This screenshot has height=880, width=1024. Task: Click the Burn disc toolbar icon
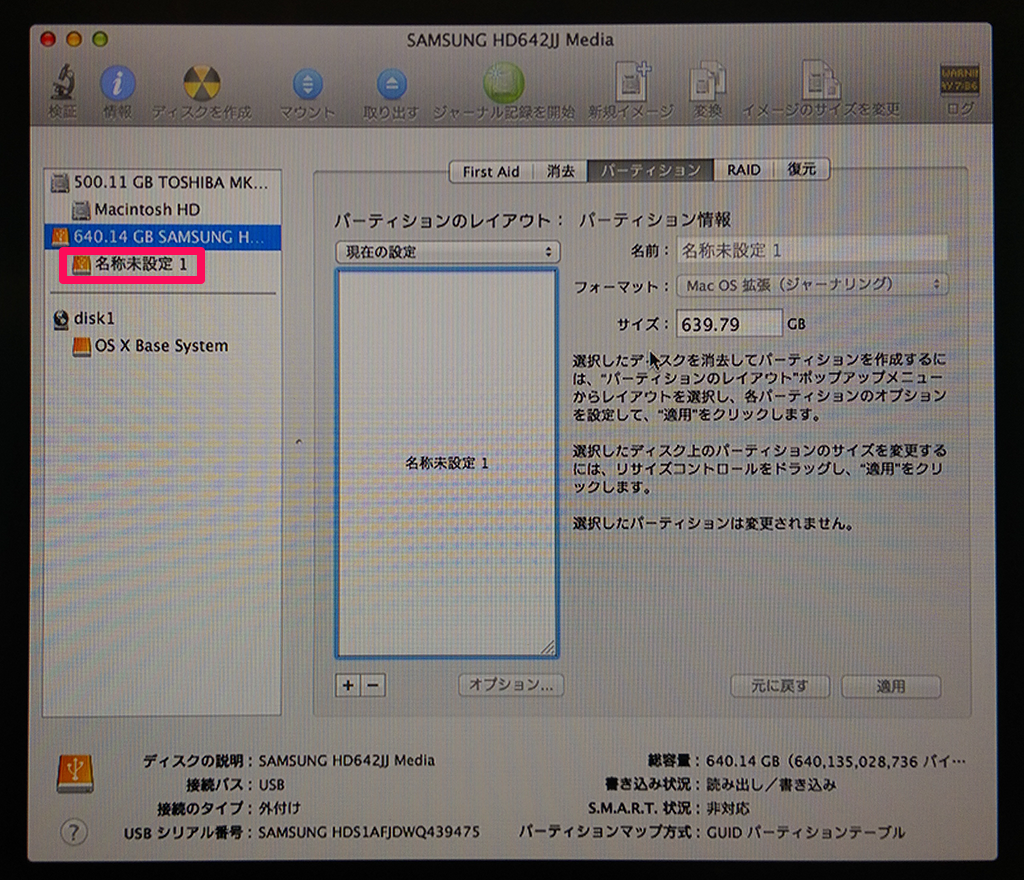[x=201, y=85]
